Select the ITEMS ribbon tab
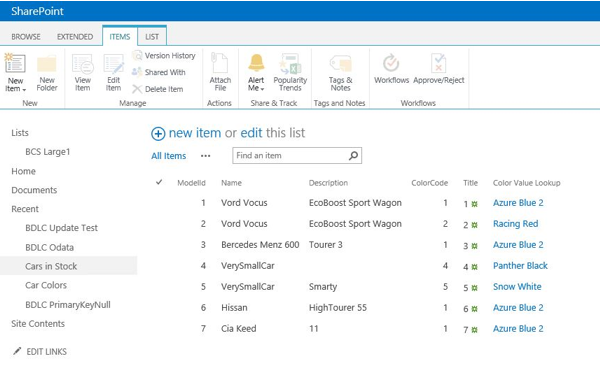Screen dimensions: 600x367 tap(120, 37)
